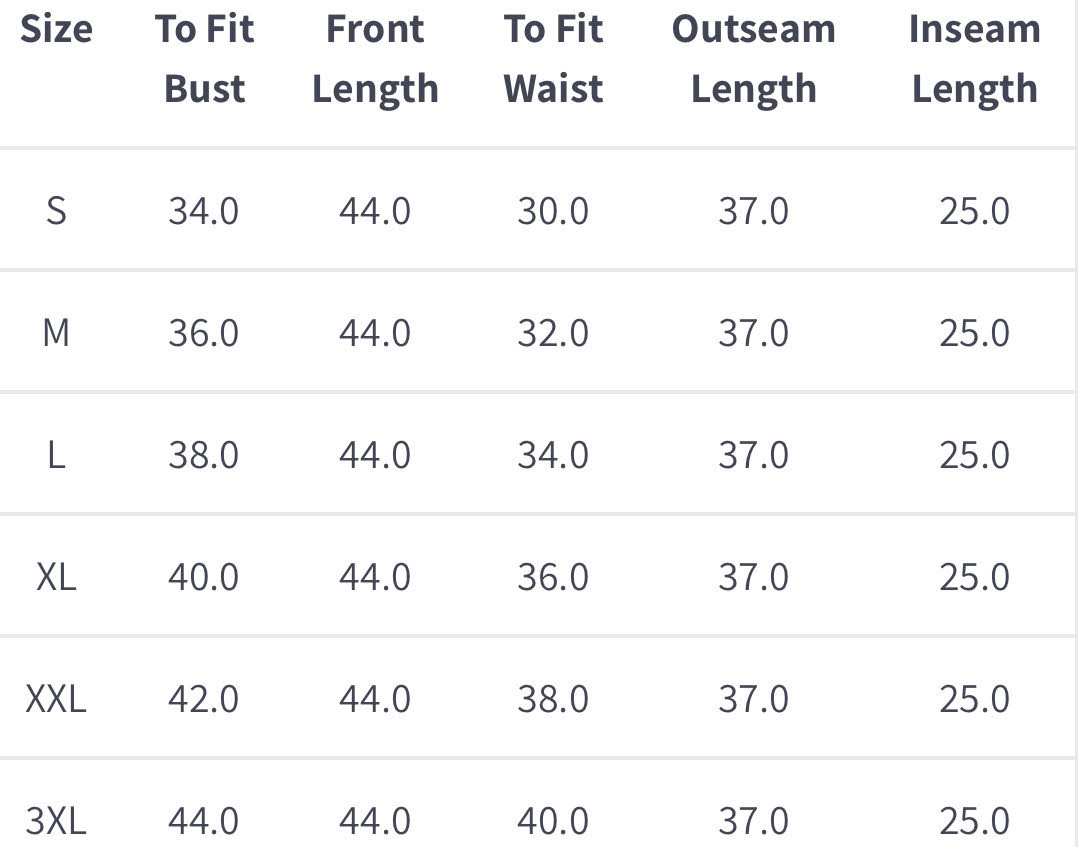Viewport: 1078px width, 847px height.
Task: Click the Front Length column header
Action: click(x=375, y=59)
